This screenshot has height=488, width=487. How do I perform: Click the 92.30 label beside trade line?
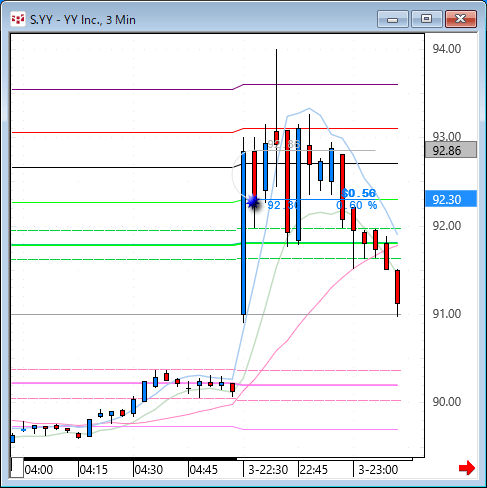click(283, 205)
